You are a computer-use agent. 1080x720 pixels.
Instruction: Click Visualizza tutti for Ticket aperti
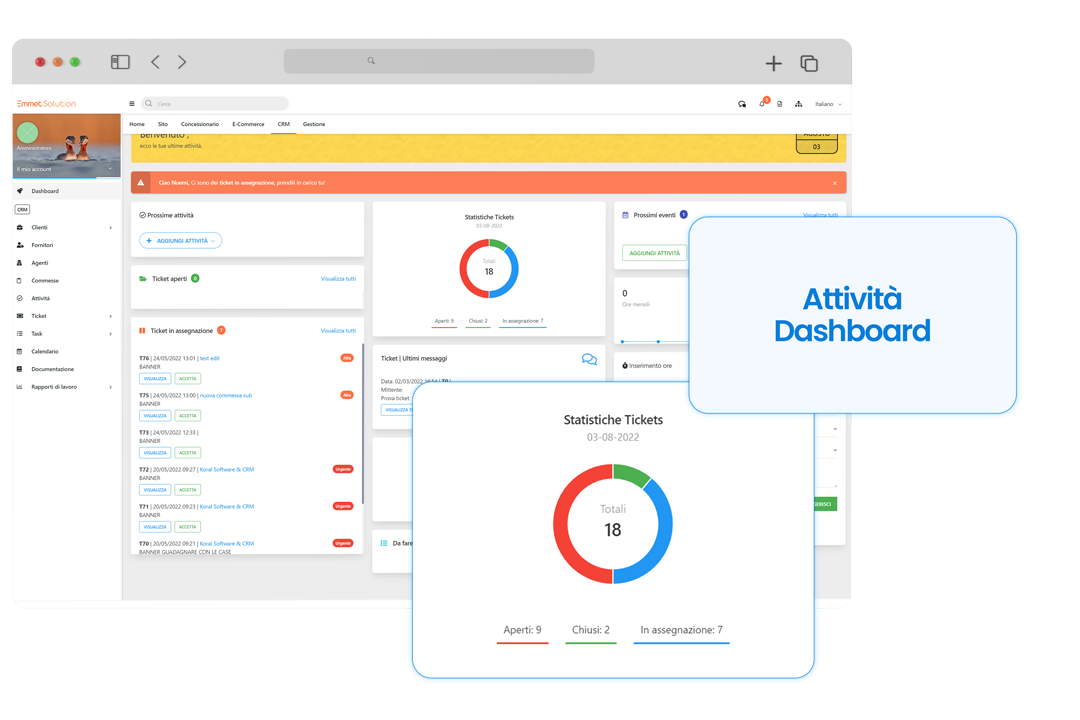338,279
